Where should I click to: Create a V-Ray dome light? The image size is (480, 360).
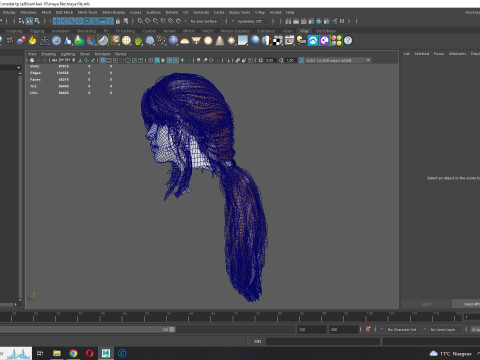pyautogui.click(x=184, y=41)
